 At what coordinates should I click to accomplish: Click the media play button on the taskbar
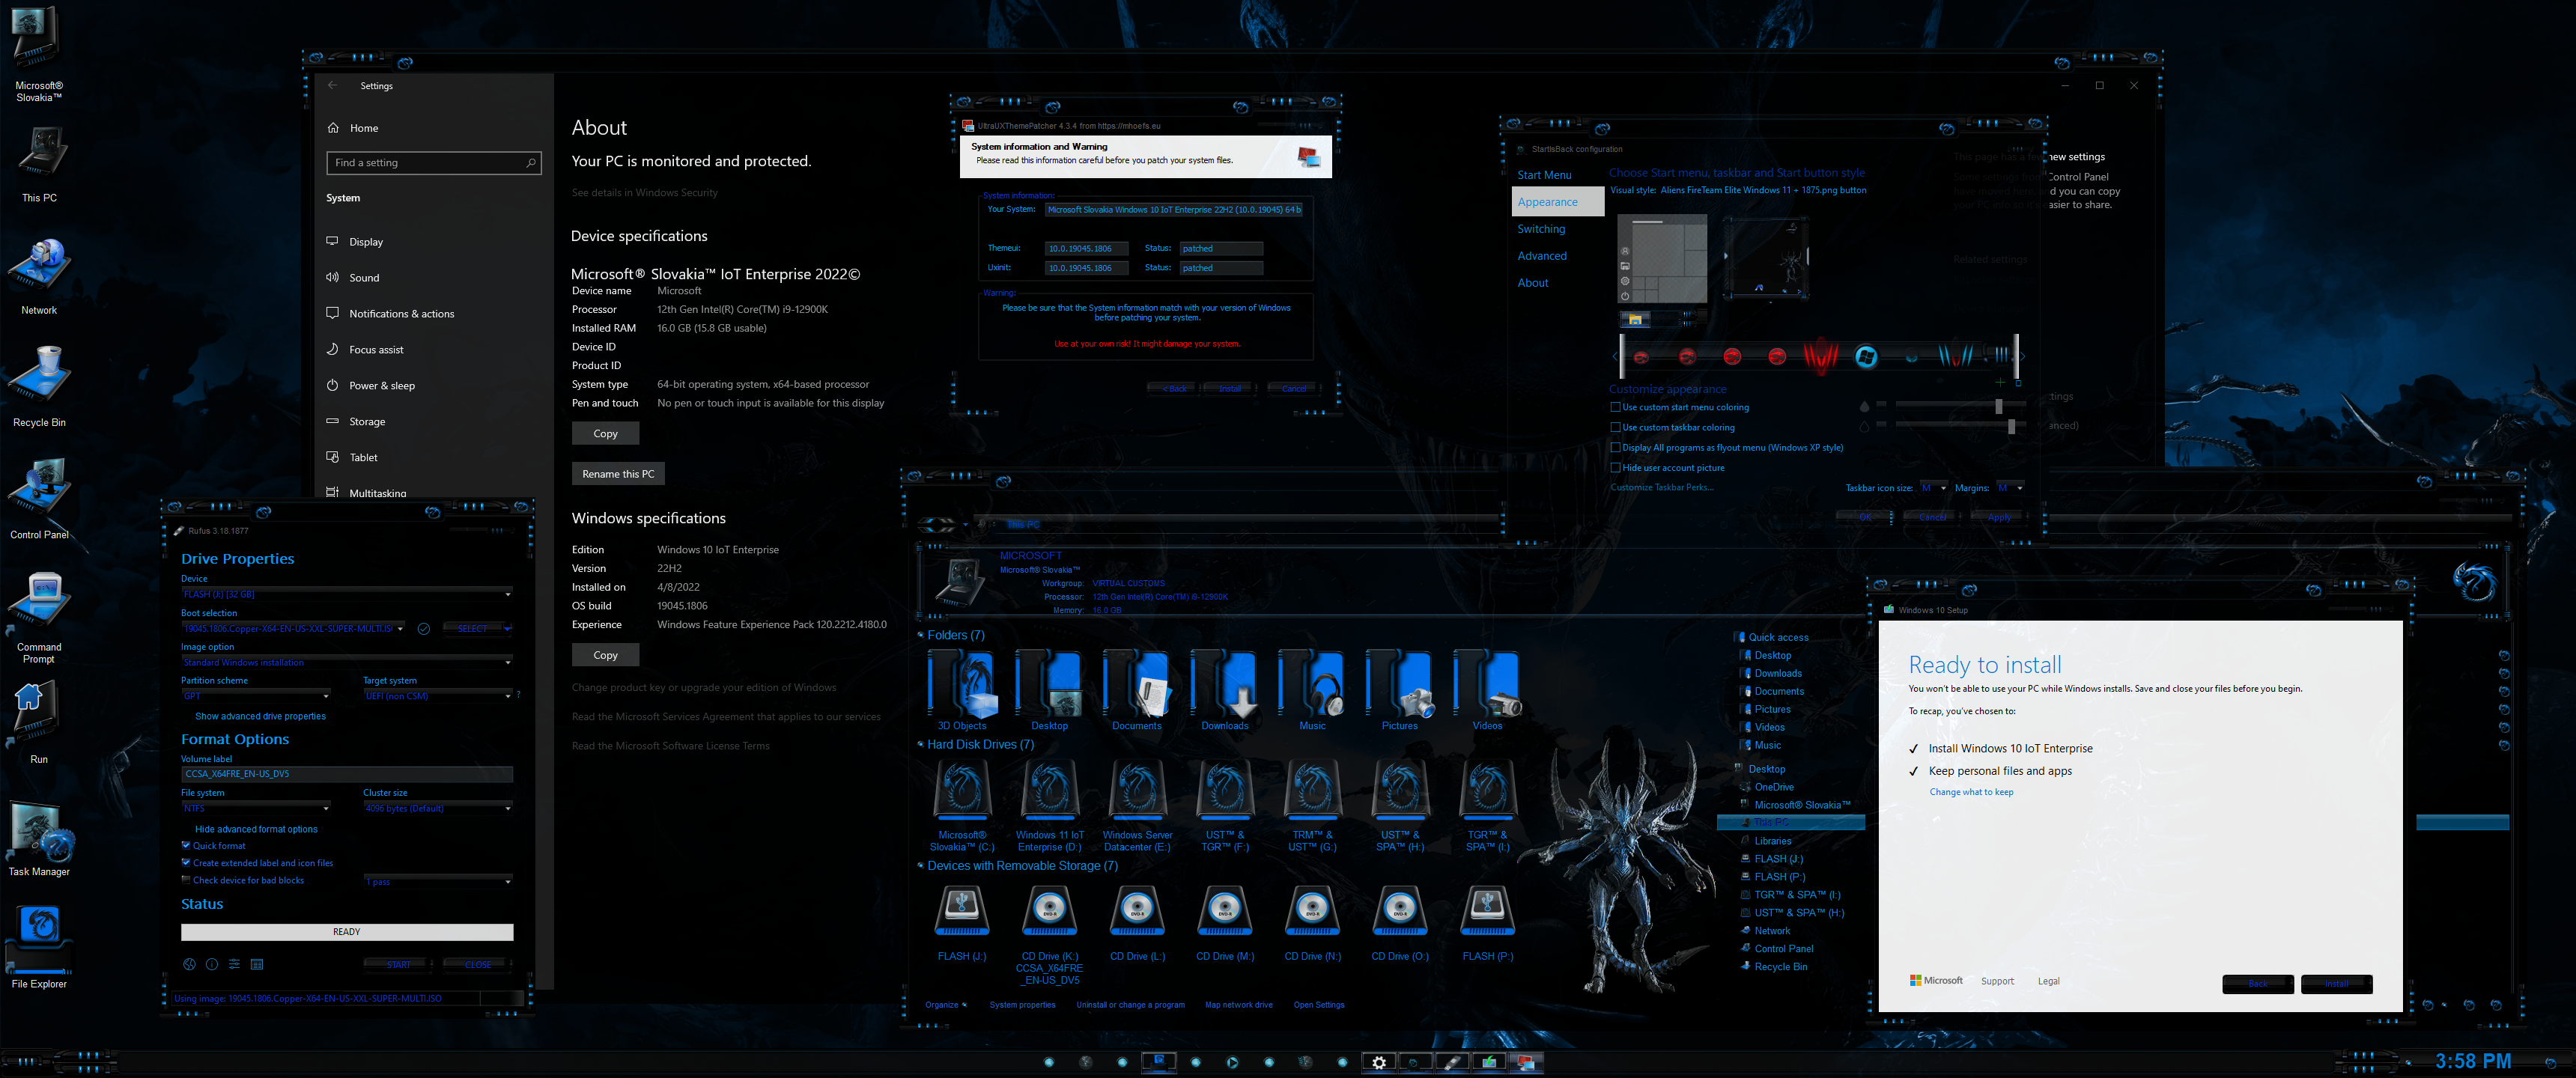[1232, 1062]
